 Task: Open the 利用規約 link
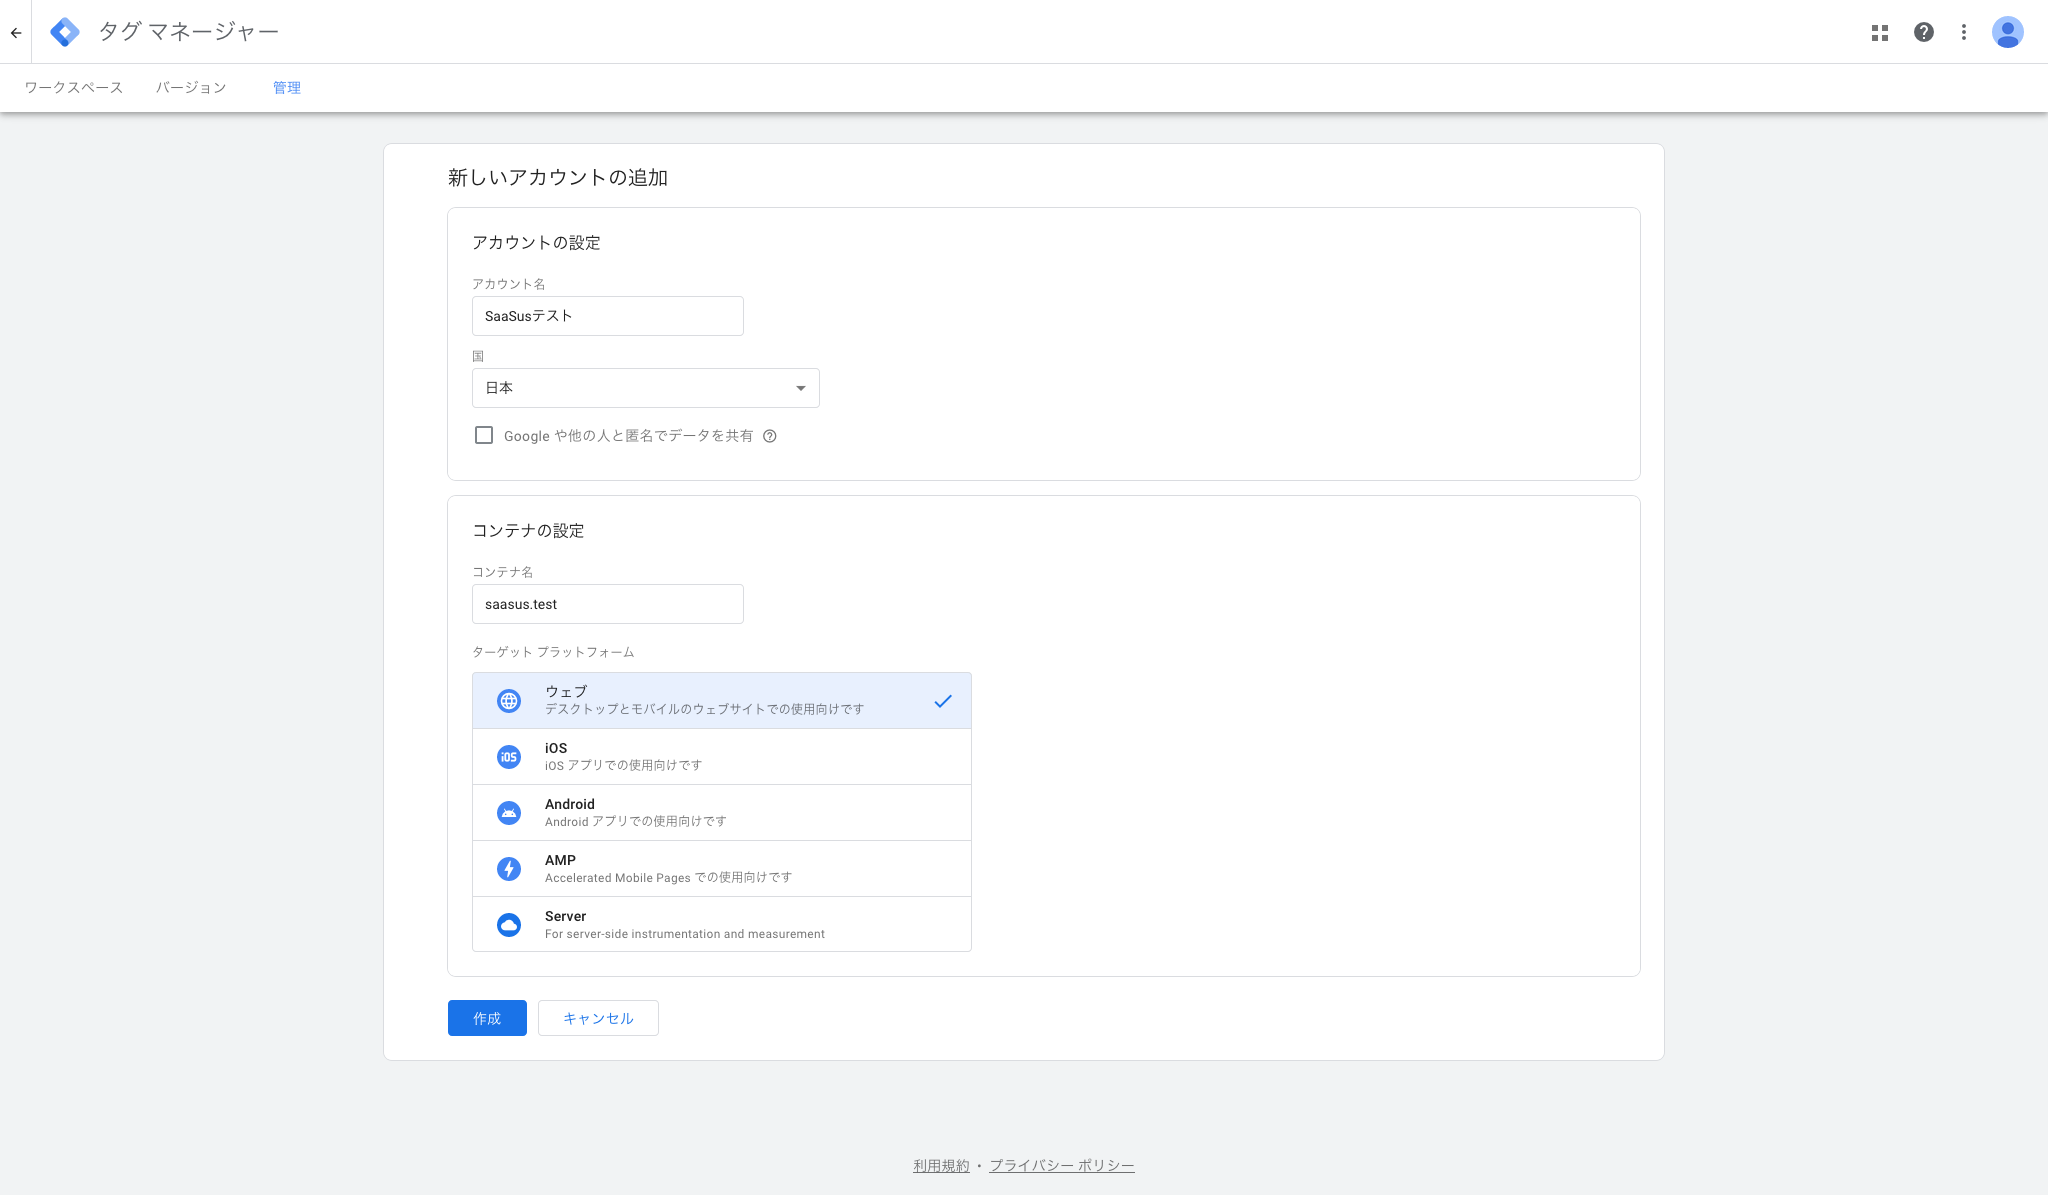(941, 1166)
